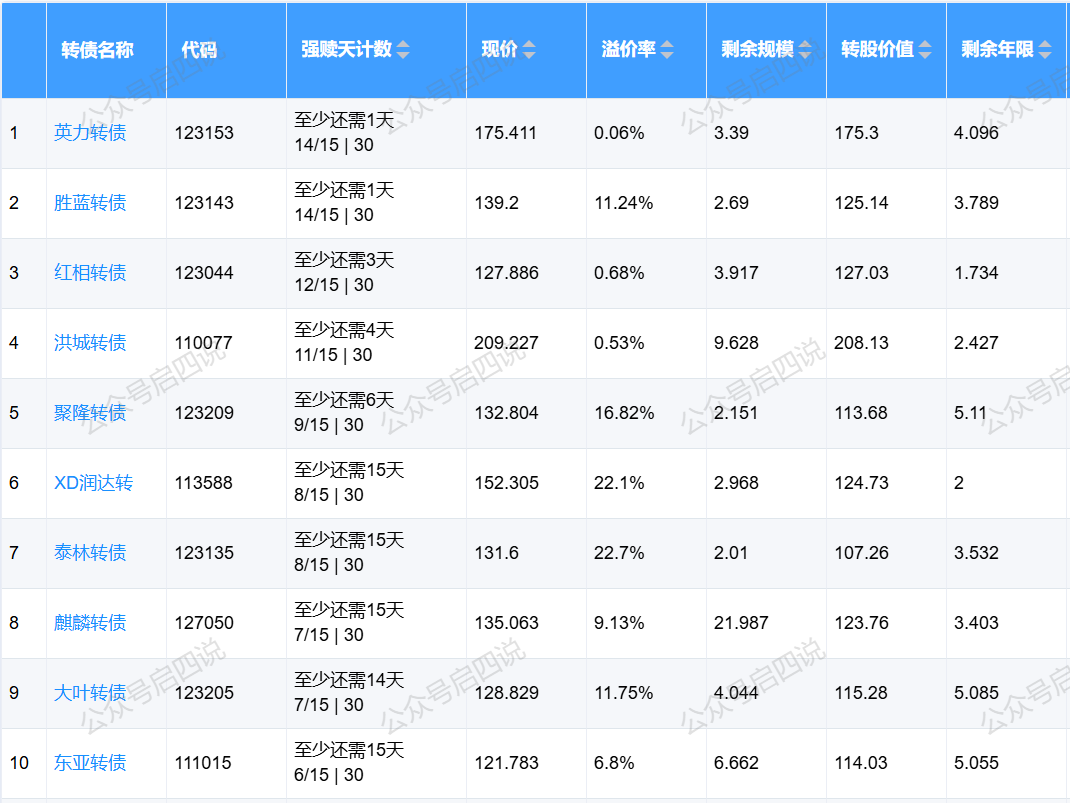Click the 东亚转债 link
Viewport: 1070px width, 803px height.
tap(90, 763)
